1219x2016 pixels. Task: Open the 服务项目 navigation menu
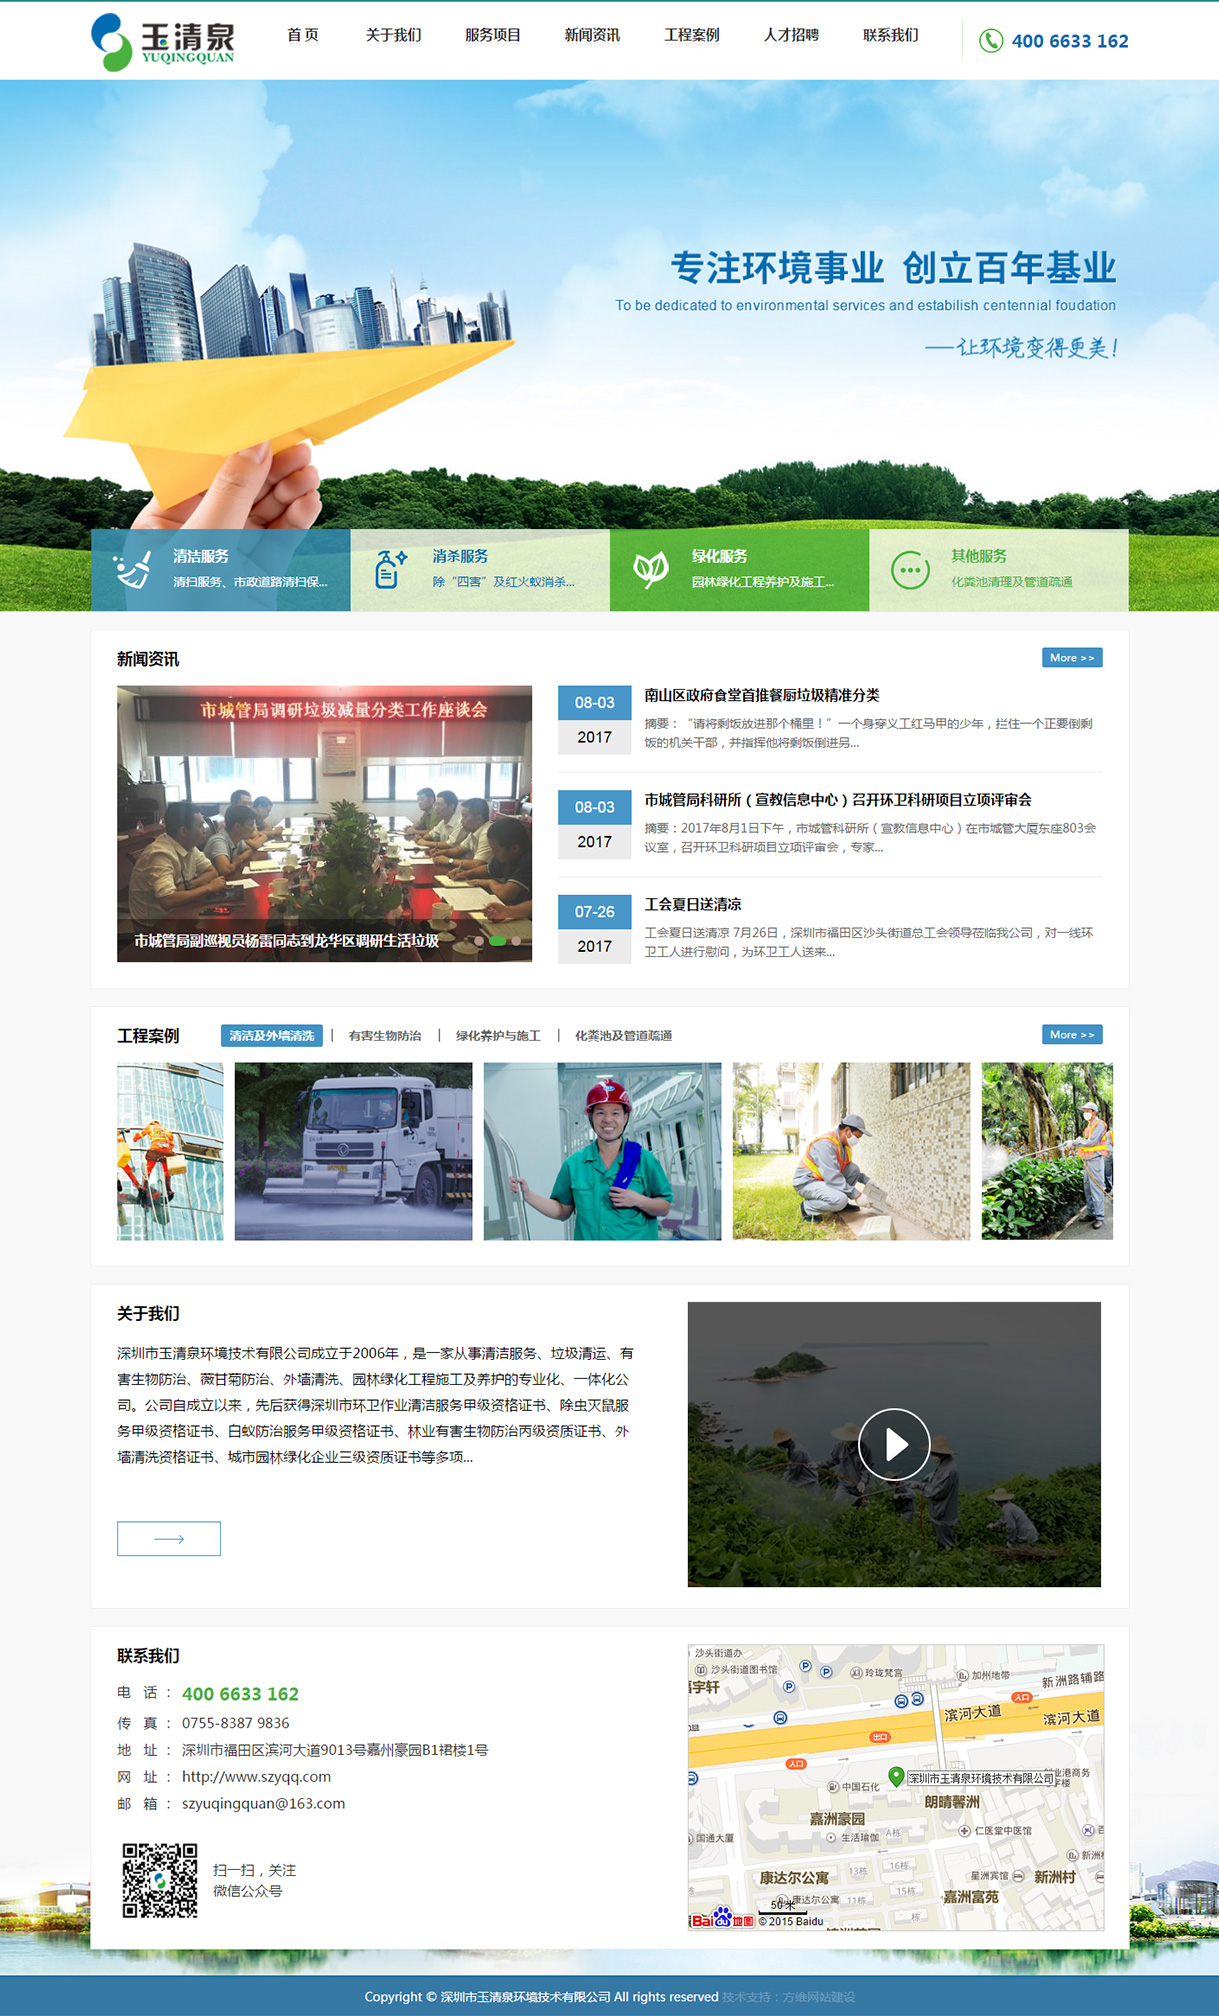pos(492,35)
